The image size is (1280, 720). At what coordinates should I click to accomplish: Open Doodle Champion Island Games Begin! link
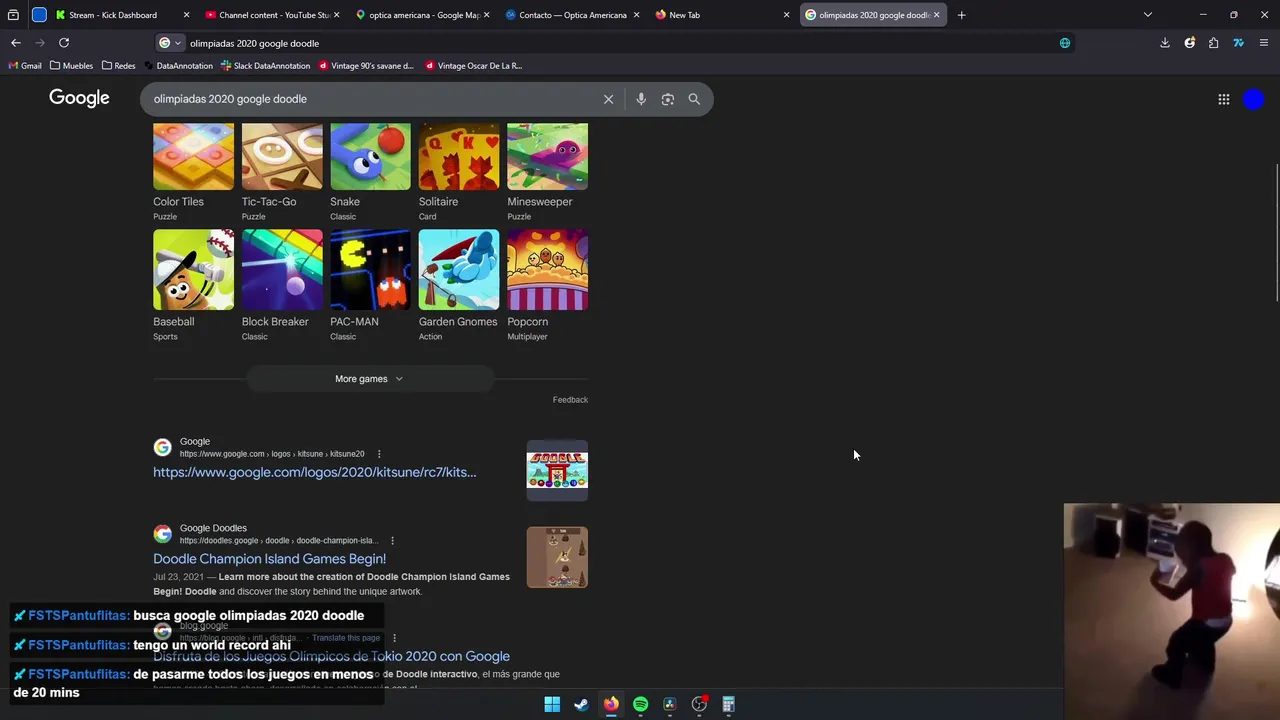coord(269,559)
